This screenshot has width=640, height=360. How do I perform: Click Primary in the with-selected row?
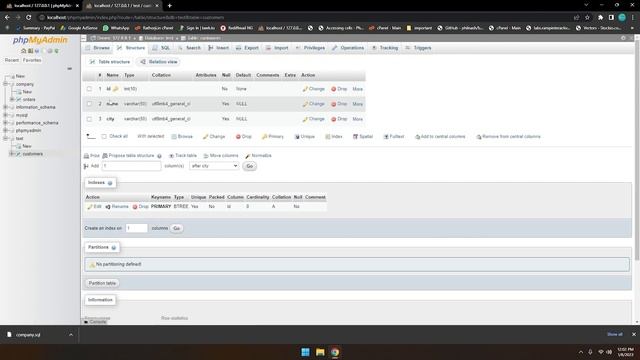pos(273,137)
